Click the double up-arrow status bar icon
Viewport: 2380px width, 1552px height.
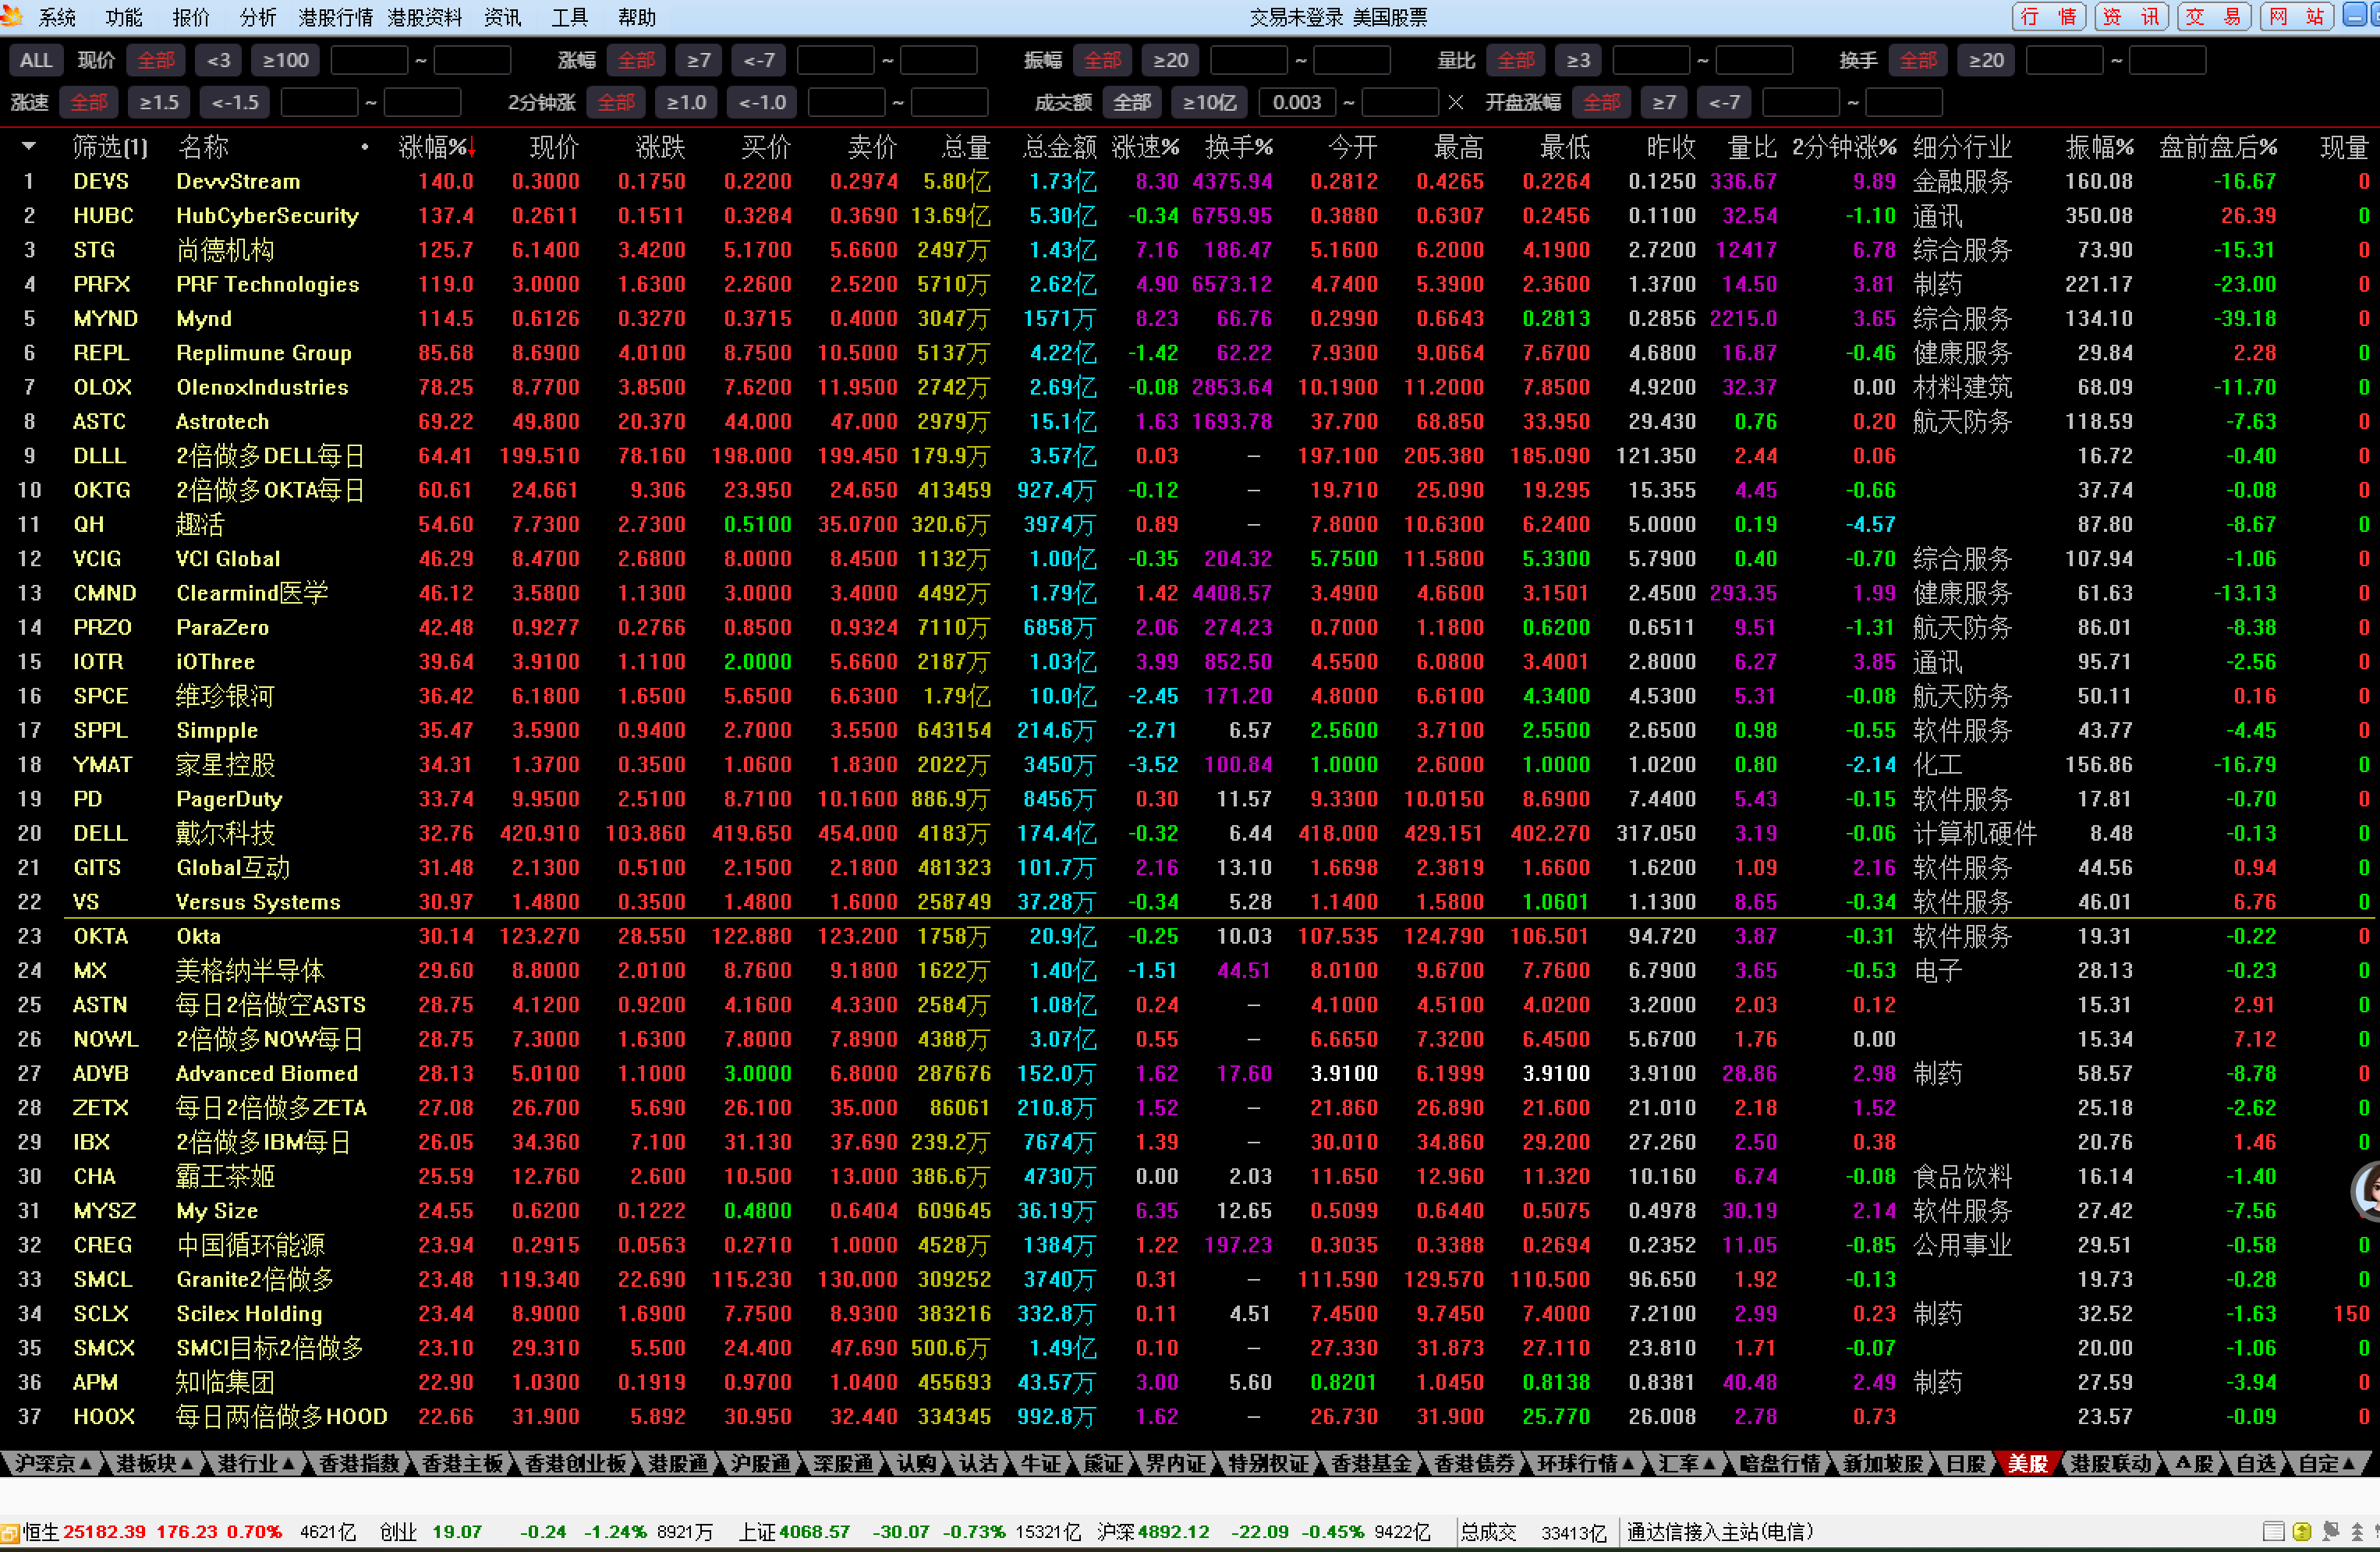[x=2358, y=1531]
